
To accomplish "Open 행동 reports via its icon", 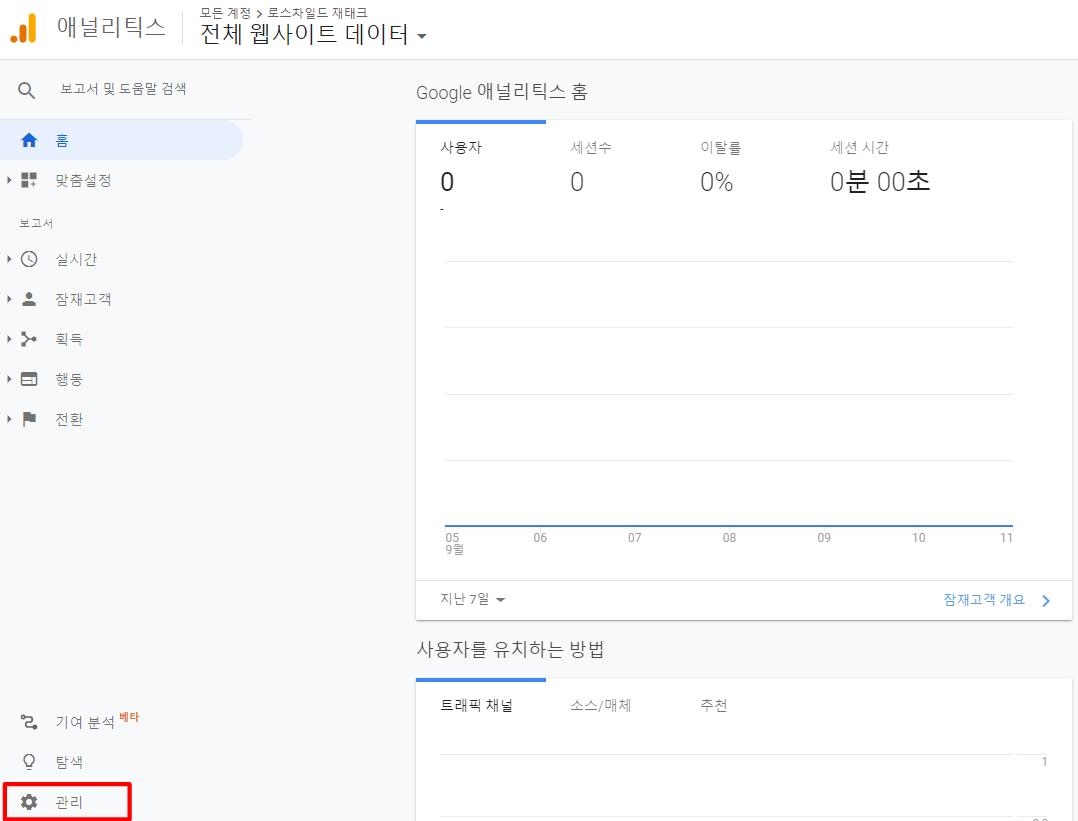I will click(x=28, y=378).
